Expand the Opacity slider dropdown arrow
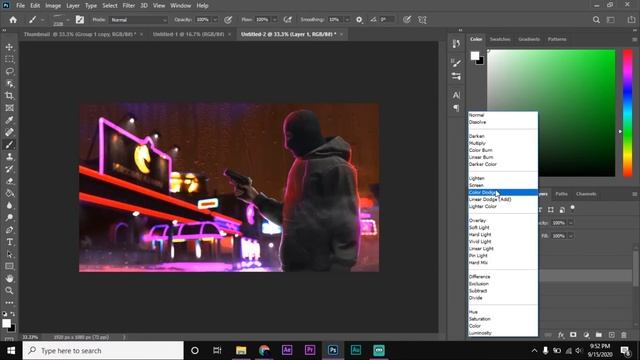This screenshot has width=640, height=360. (x=215, y=20)
